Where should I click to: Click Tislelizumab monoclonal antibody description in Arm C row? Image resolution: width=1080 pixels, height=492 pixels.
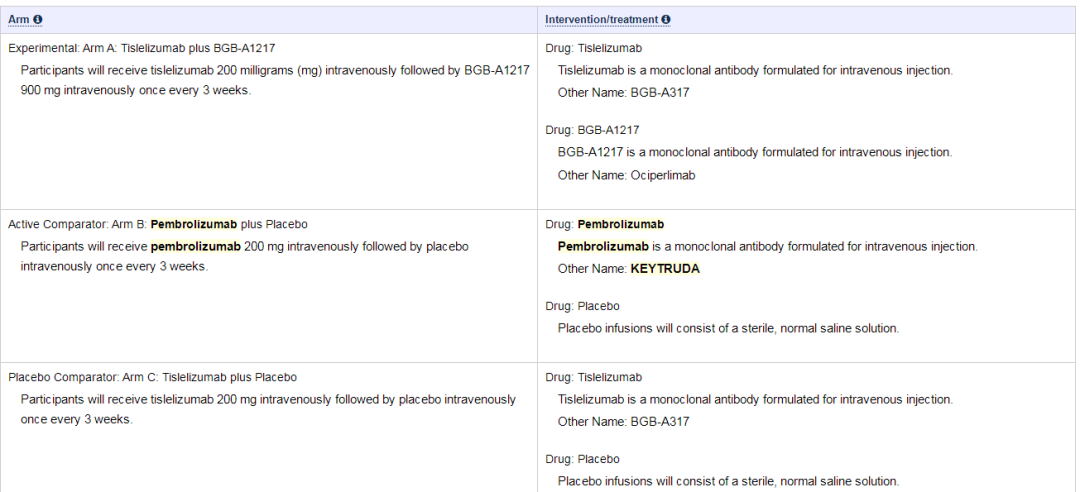[756, 399]
